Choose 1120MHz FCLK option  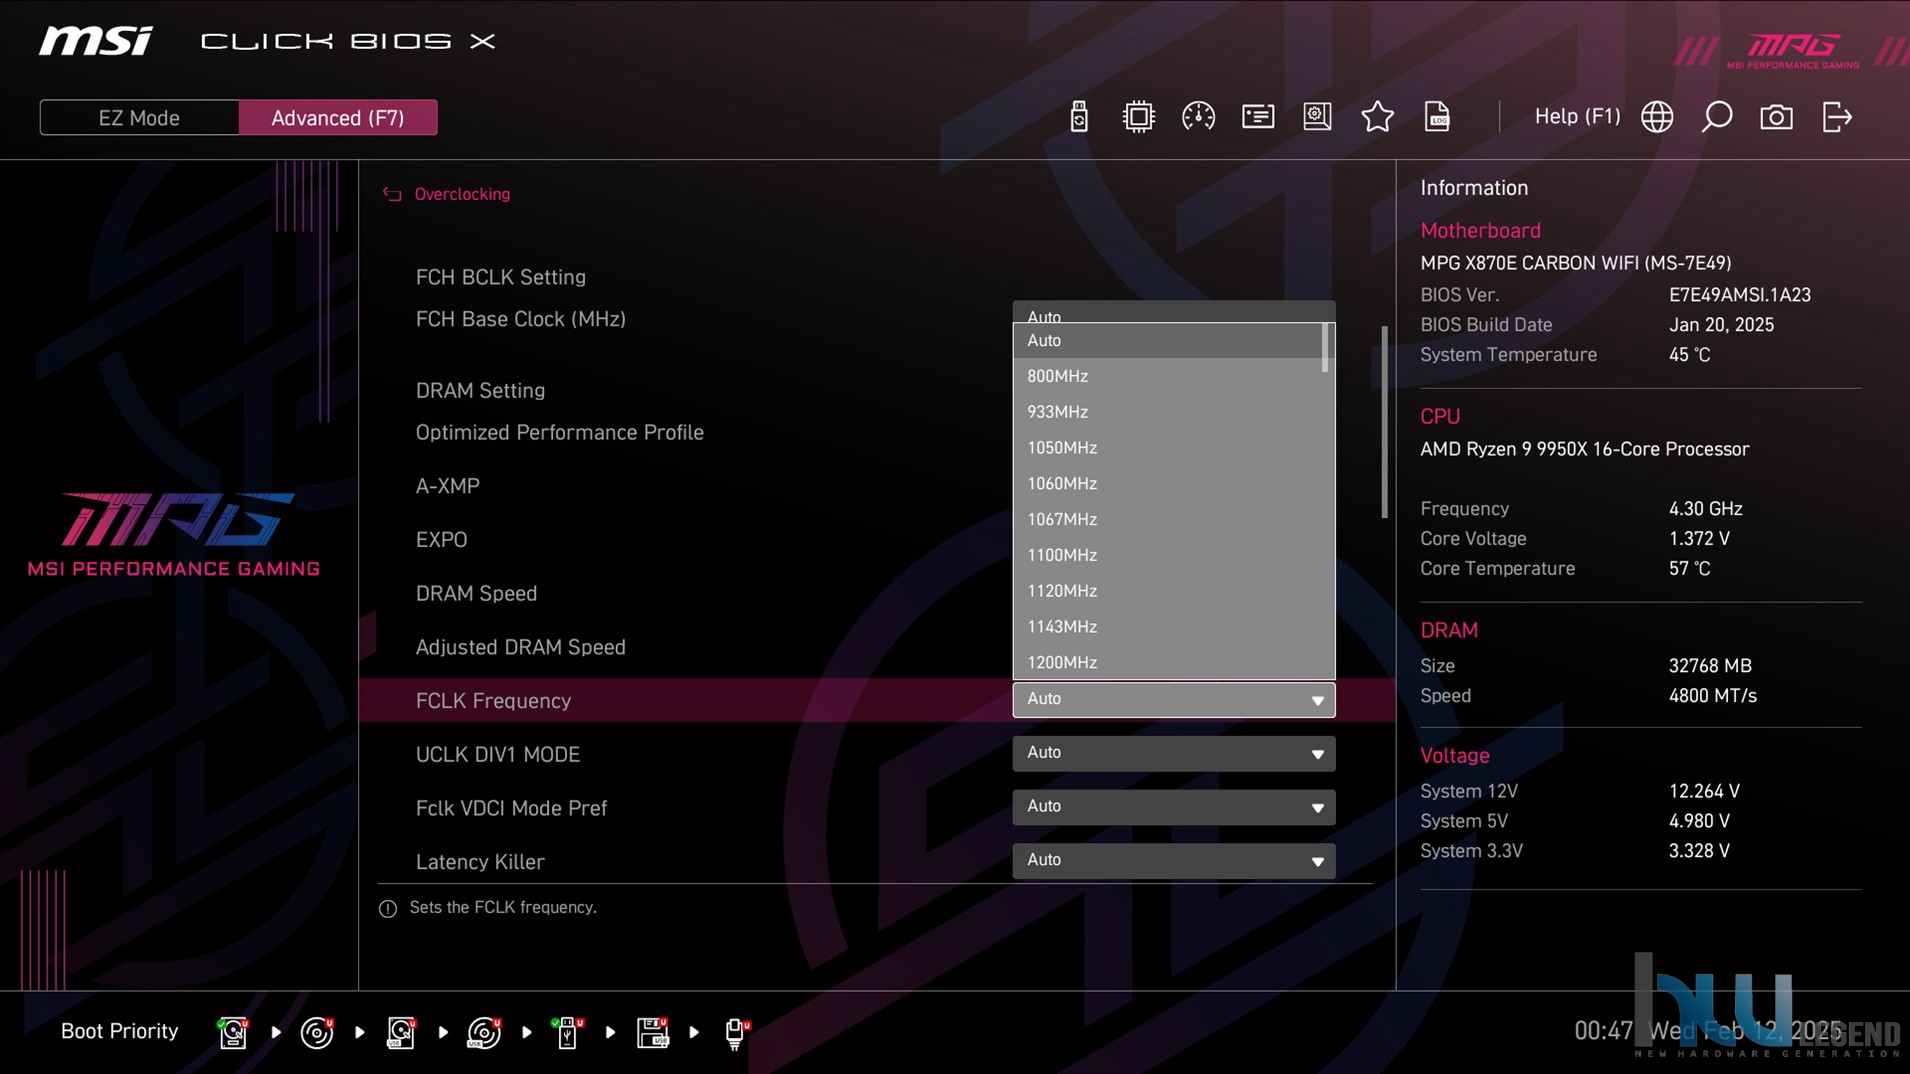pyautogui.click(x=1168, y=591)
